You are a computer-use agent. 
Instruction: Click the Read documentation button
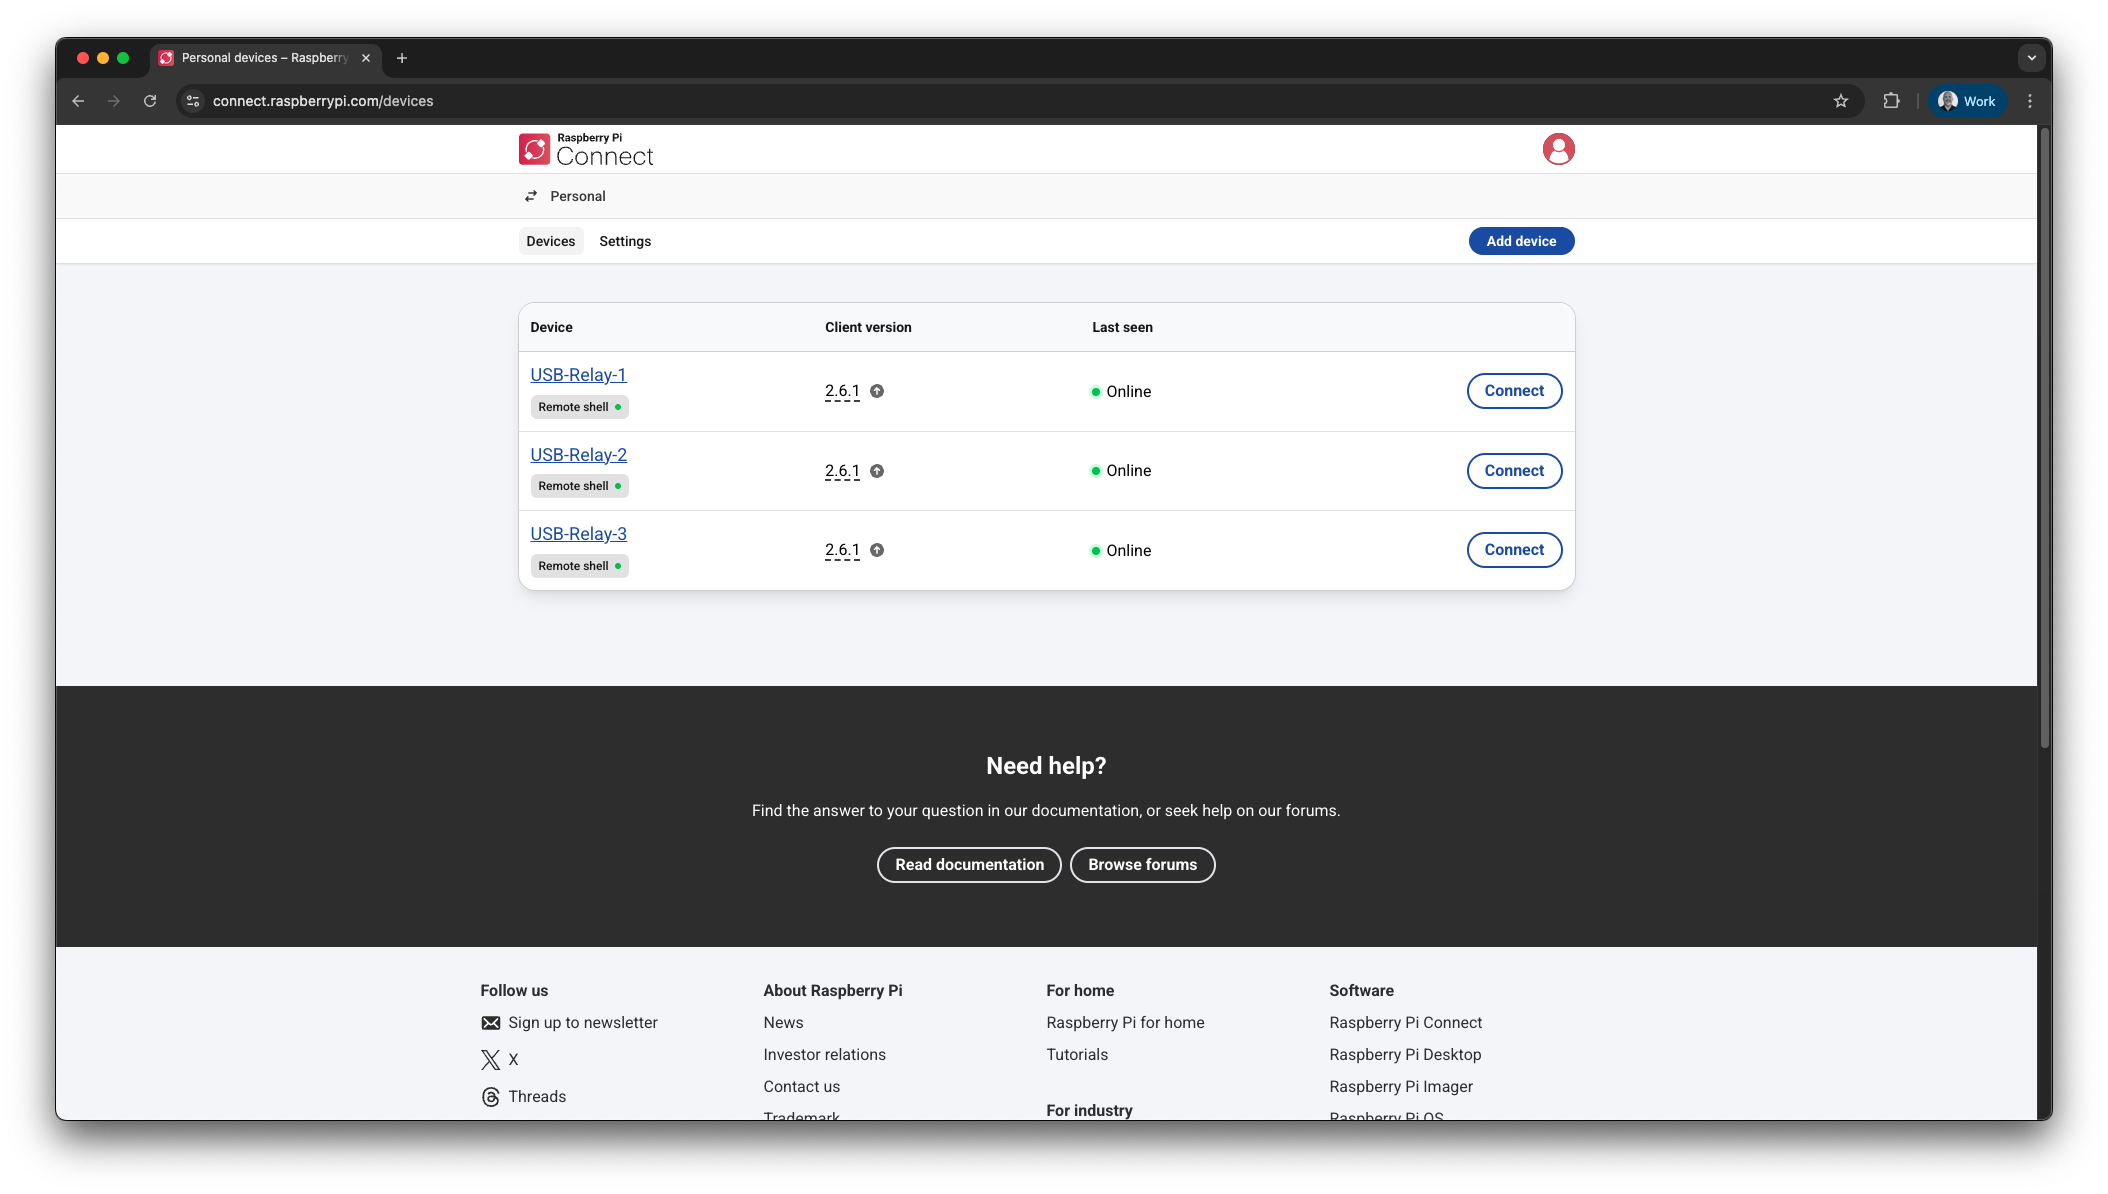click(x=969, y=865)
